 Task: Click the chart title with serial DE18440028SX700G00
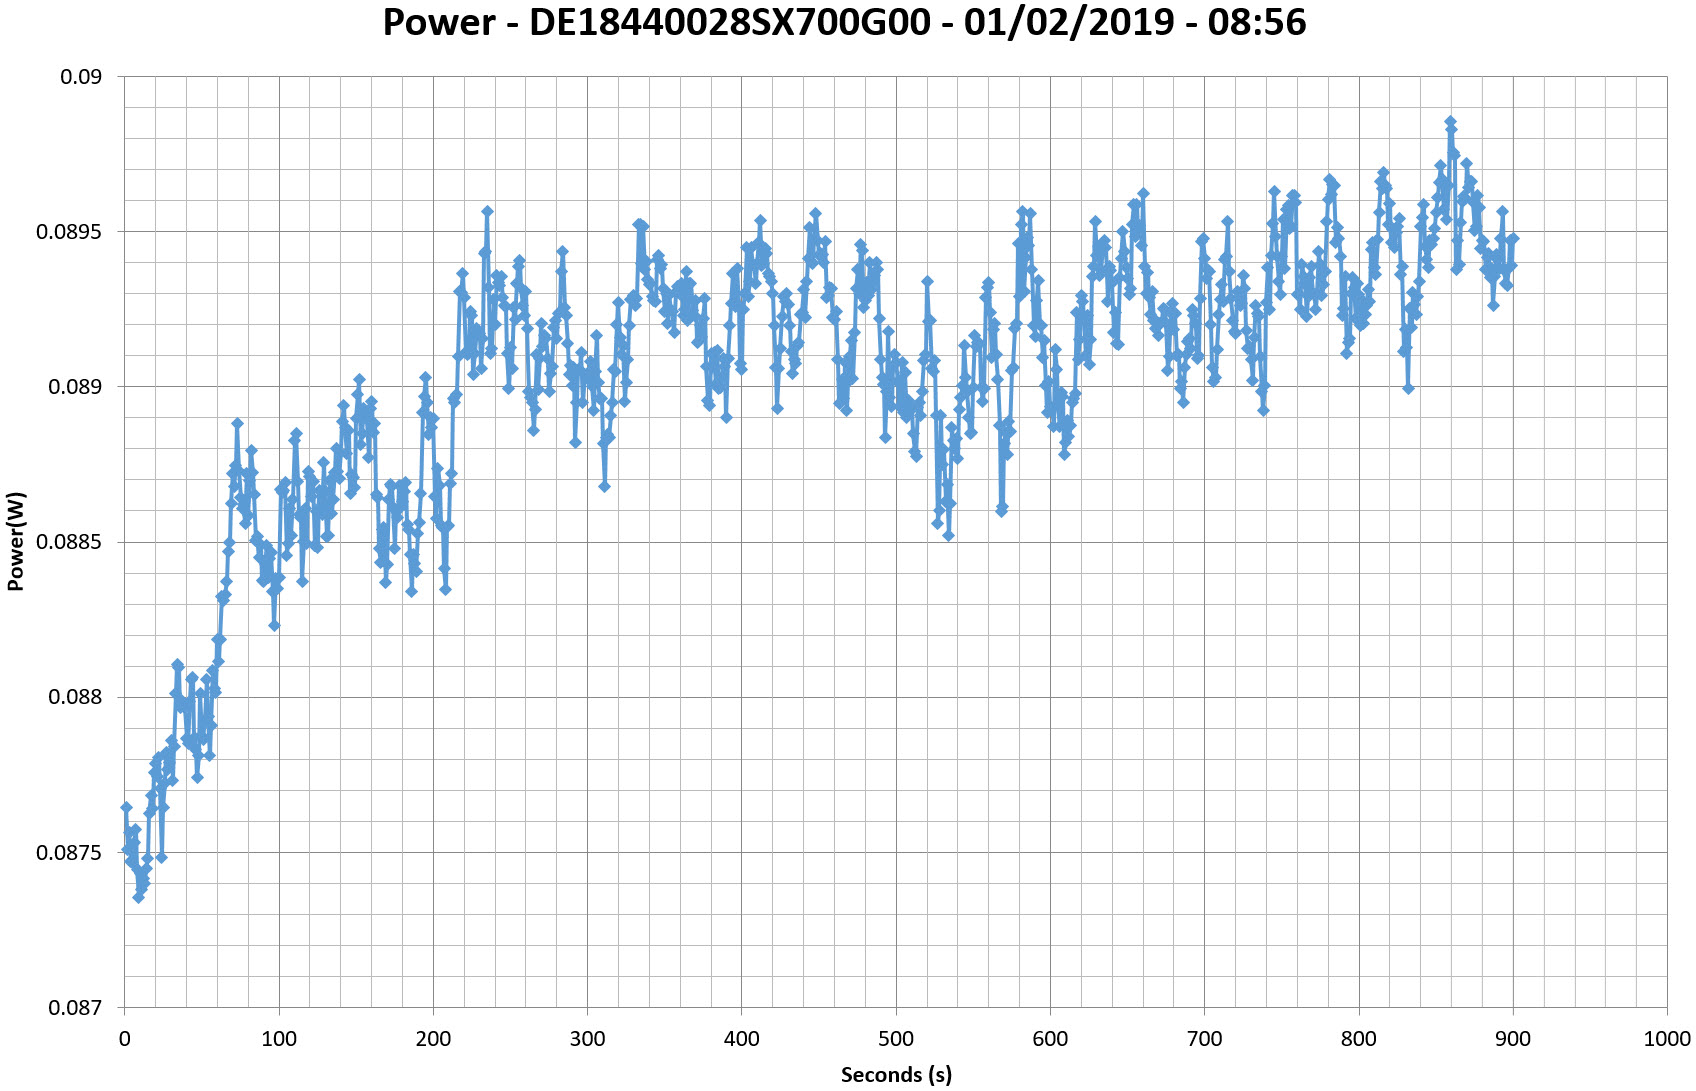(844, 22)
